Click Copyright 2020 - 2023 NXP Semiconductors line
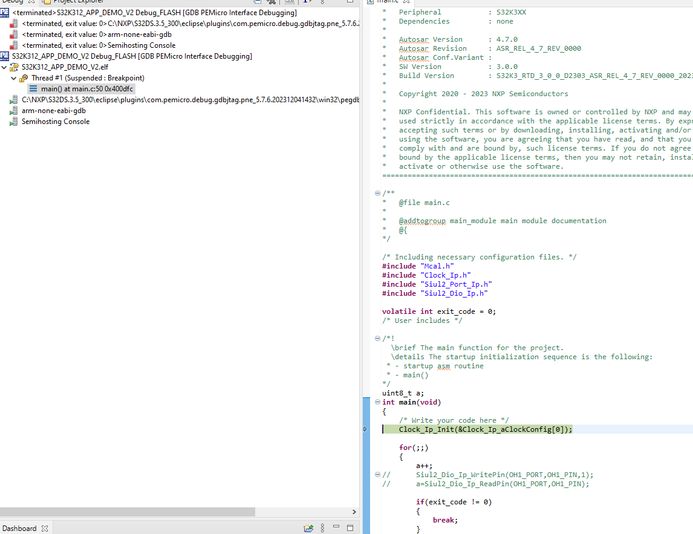This screenshot has height=534, width=693. pos(484,94)
